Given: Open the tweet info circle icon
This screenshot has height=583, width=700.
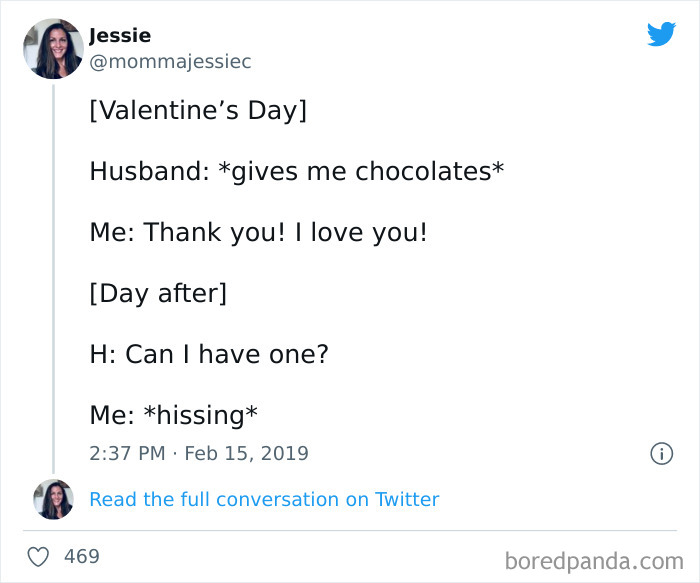Looking at the screenshot, I should 661,453.
